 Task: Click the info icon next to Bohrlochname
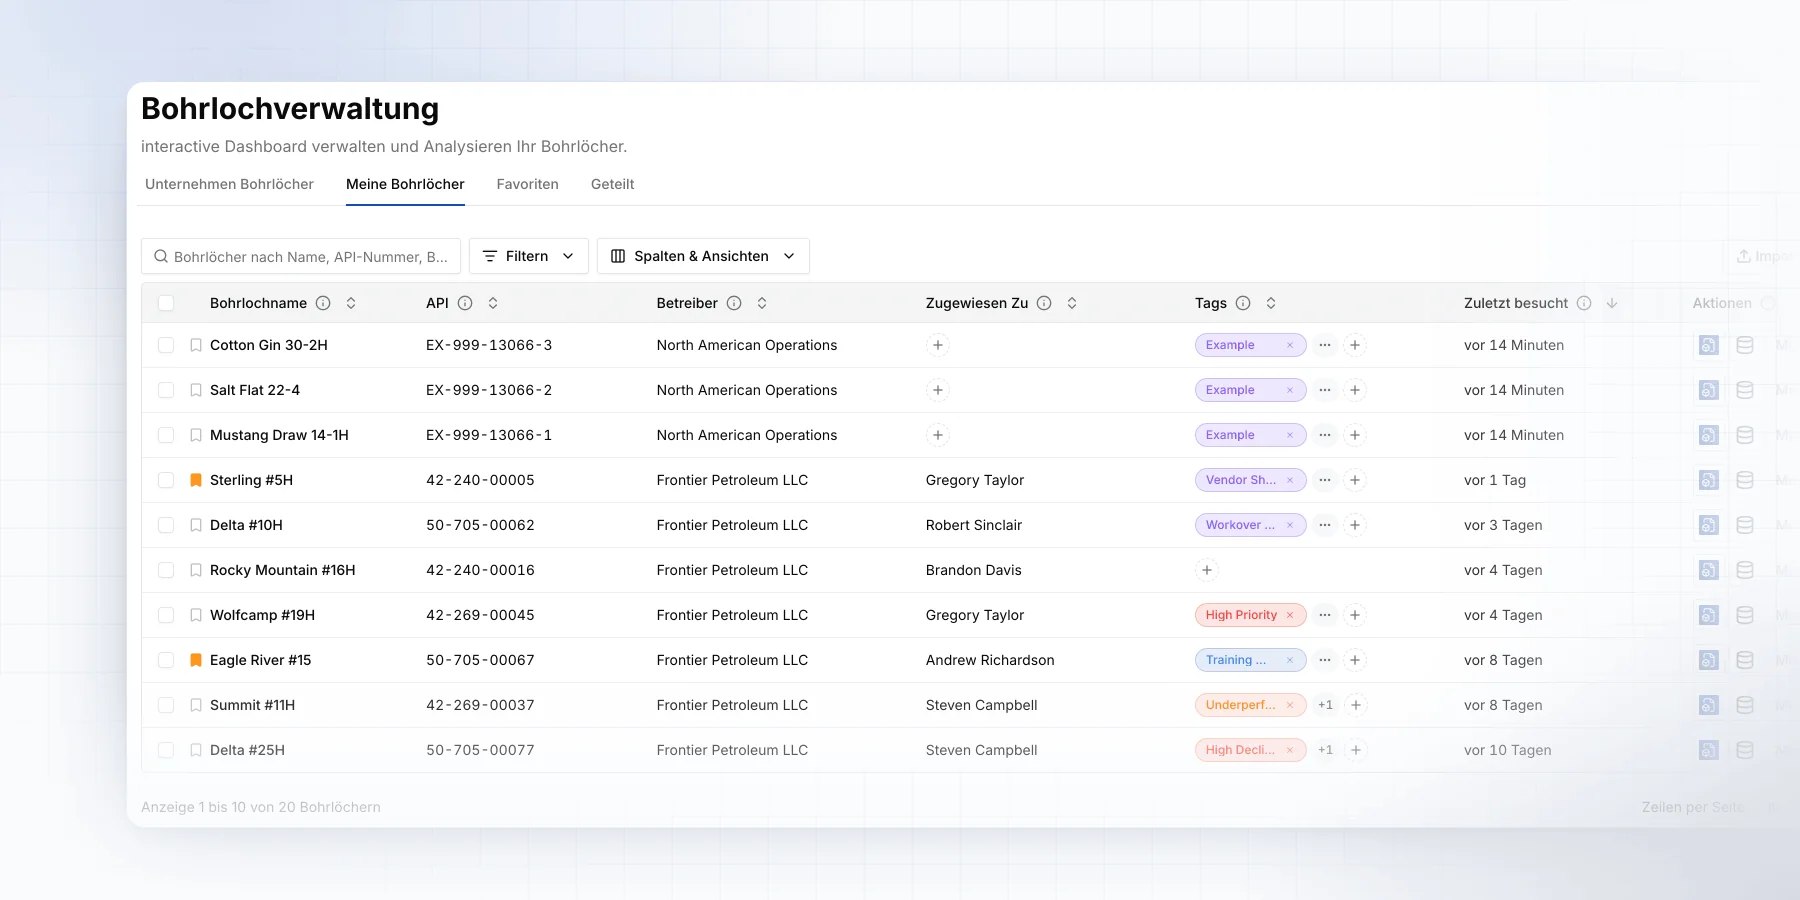point(323,303)
